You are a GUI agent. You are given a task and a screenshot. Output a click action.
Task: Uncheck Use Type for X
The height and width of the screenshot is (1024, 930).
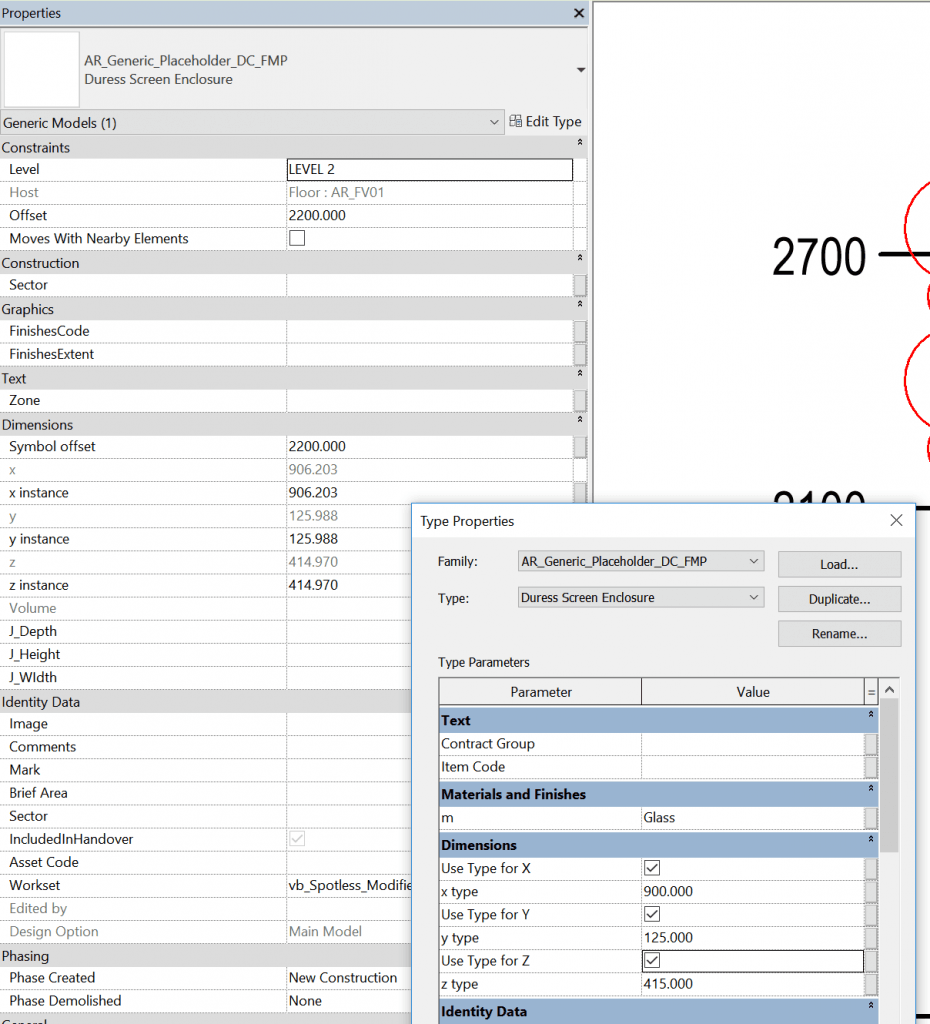652,868
